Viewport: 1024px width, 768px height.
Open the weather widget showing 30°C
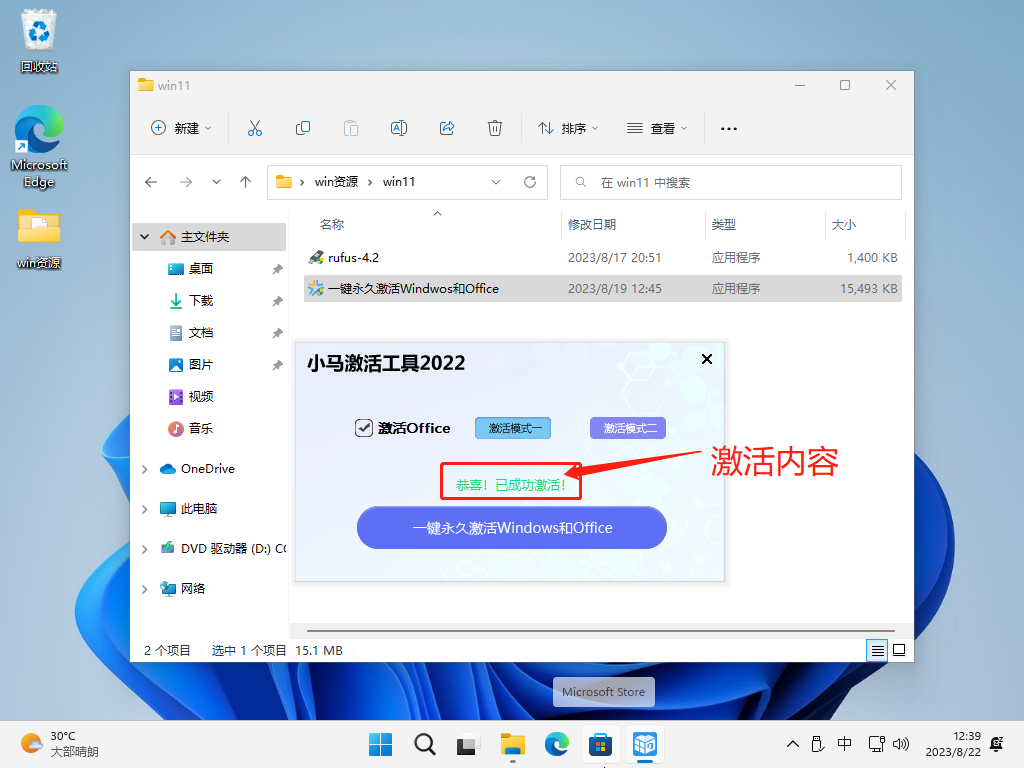click(x=59, y=744)
